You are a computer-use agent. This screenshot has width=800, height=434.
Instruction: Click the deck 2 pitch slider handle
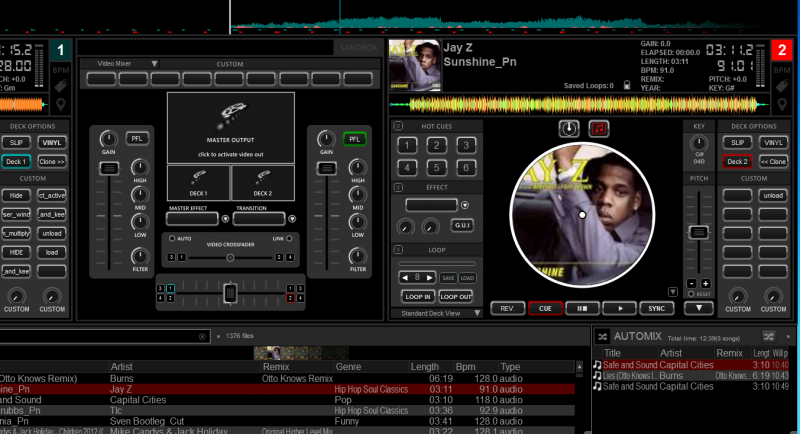pos(698,233)
